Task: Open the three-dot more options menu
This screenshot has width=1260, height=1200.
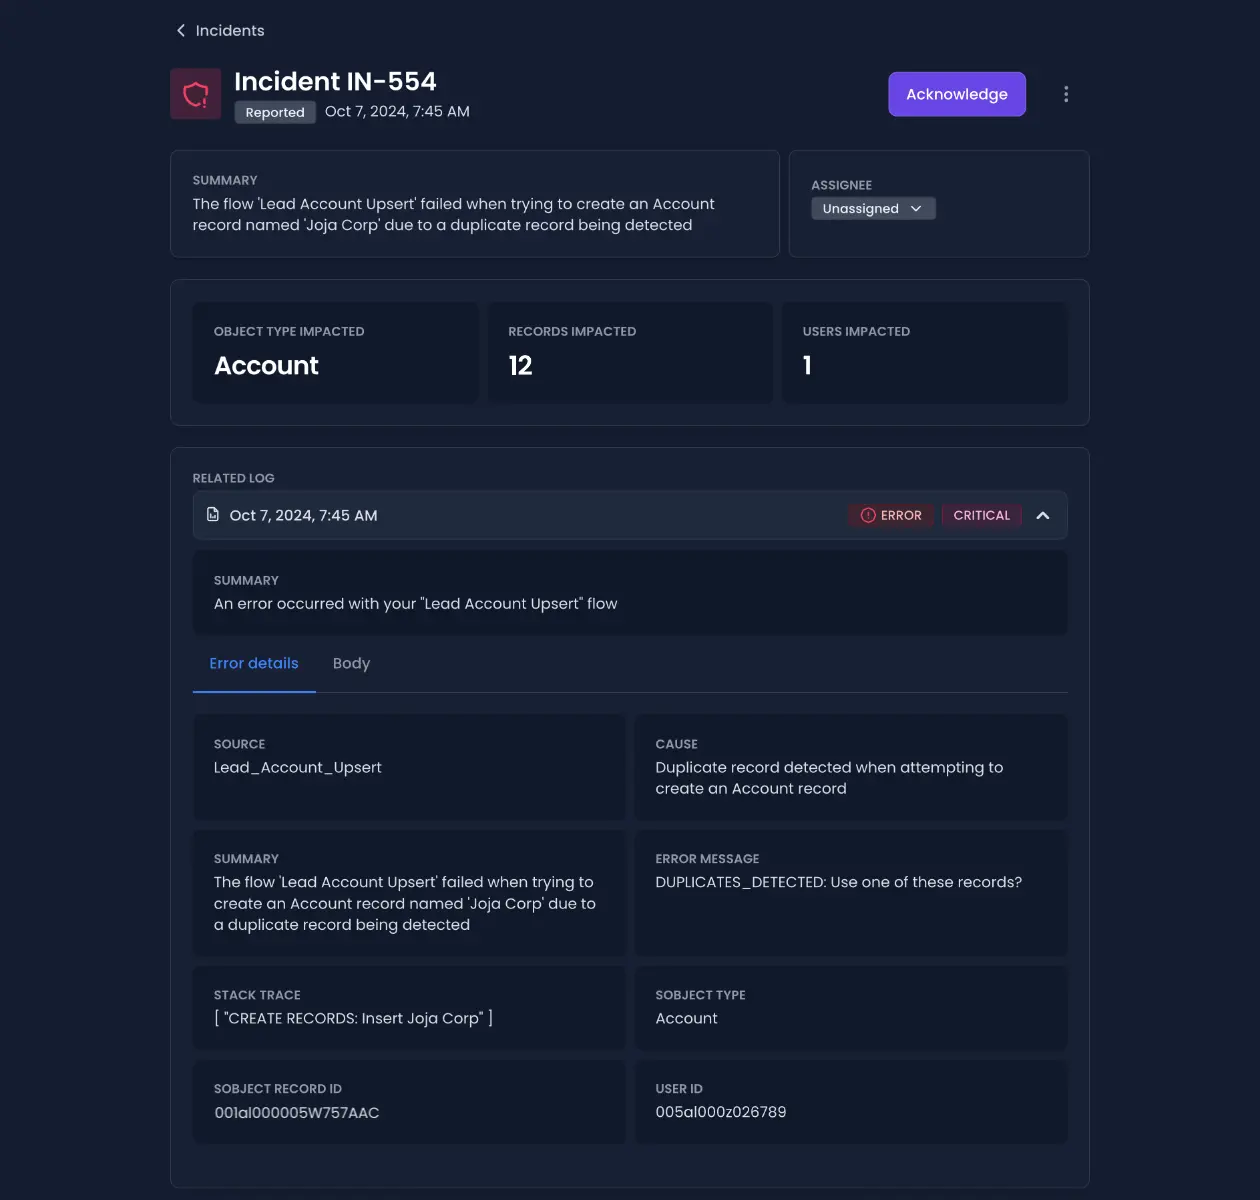Action: click(1066, 94)
